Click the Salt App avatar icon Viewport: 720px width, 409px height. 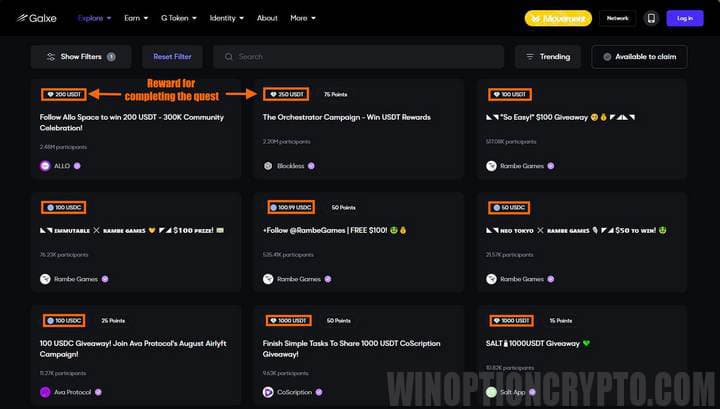coord(491,392)
